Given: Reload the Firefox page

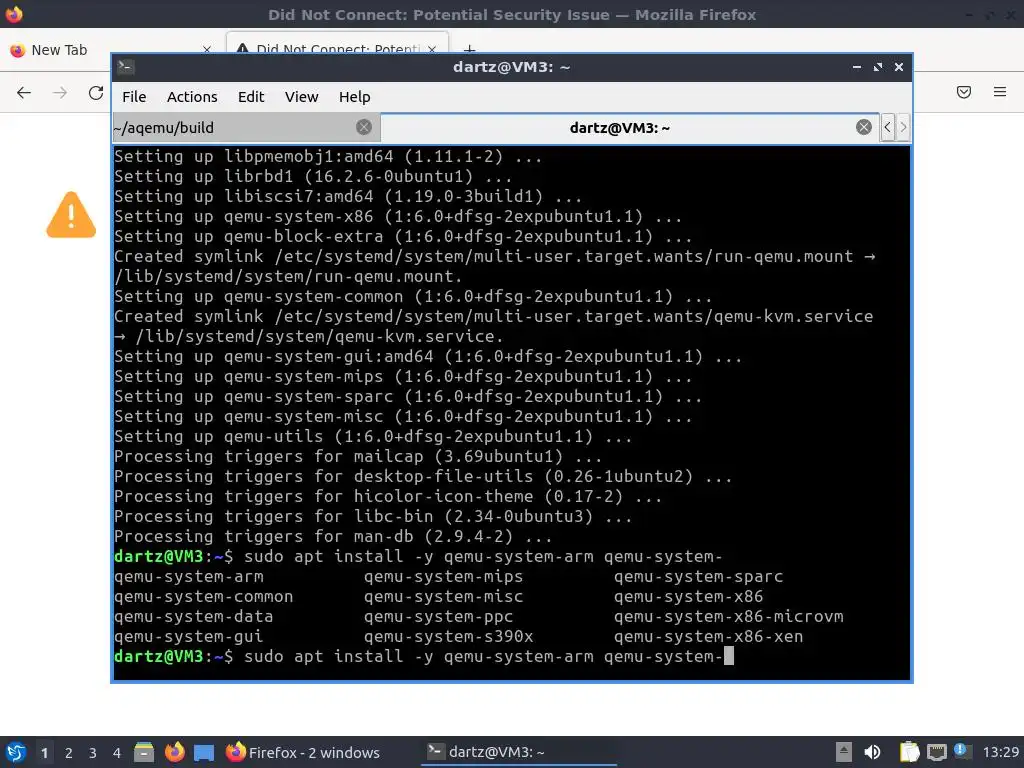Looking at the screenshot, I should (96, 93).
